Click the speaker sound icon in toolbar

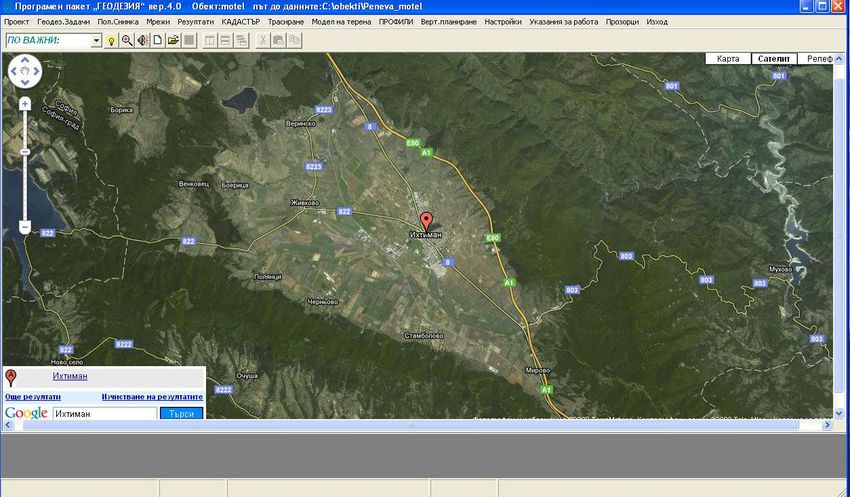point(143,41)
